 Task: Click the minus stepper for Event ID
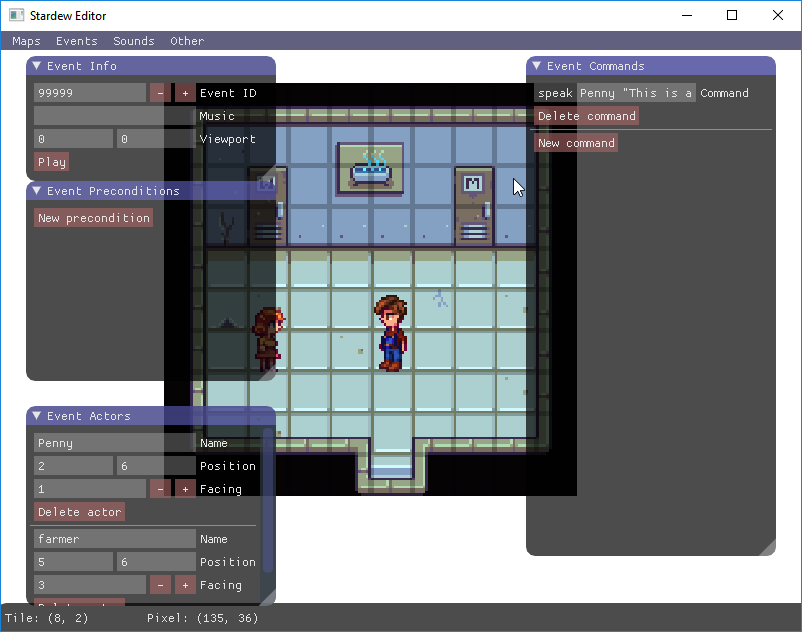pos(160,93)
